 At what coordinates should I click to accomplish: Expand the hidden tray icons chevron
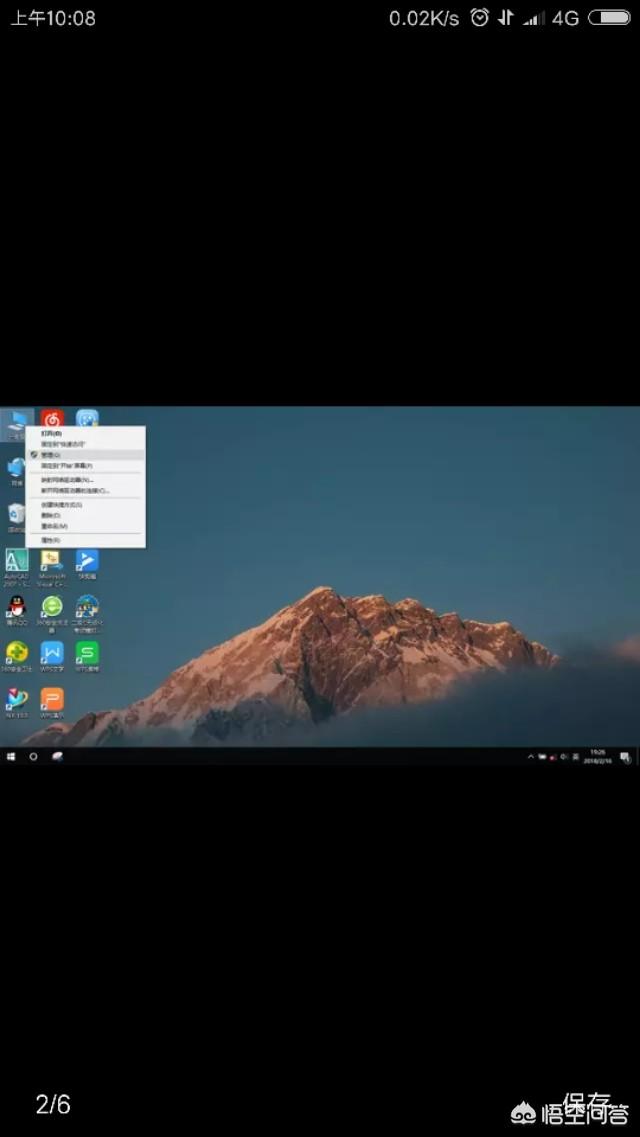[x=531, y=756]
